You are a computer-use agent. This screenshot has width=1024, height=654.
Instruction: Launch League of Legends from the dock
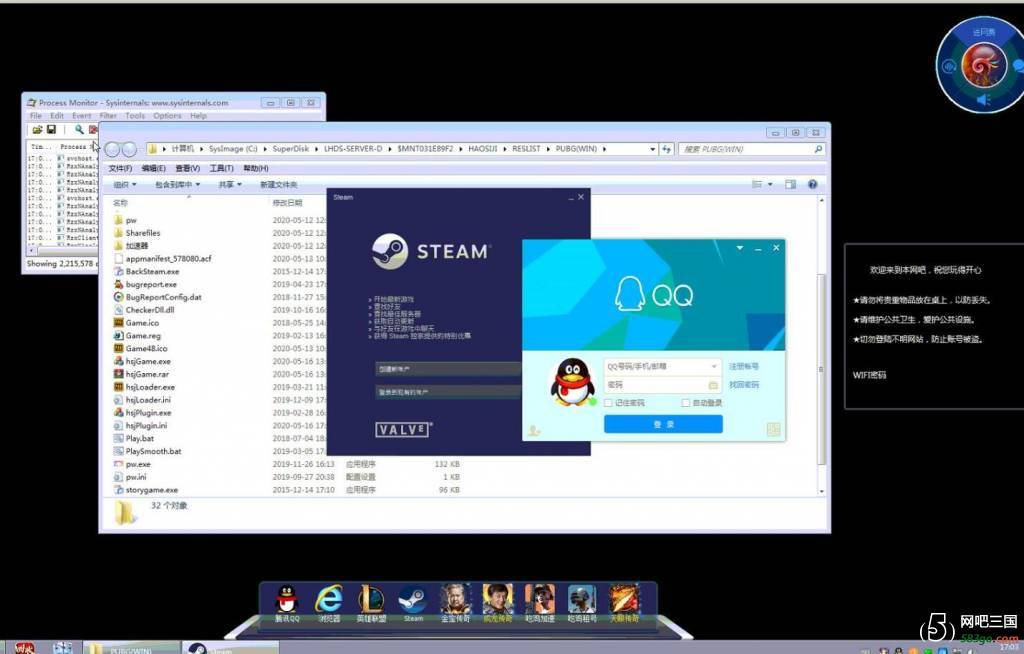[x=372, y=600]
